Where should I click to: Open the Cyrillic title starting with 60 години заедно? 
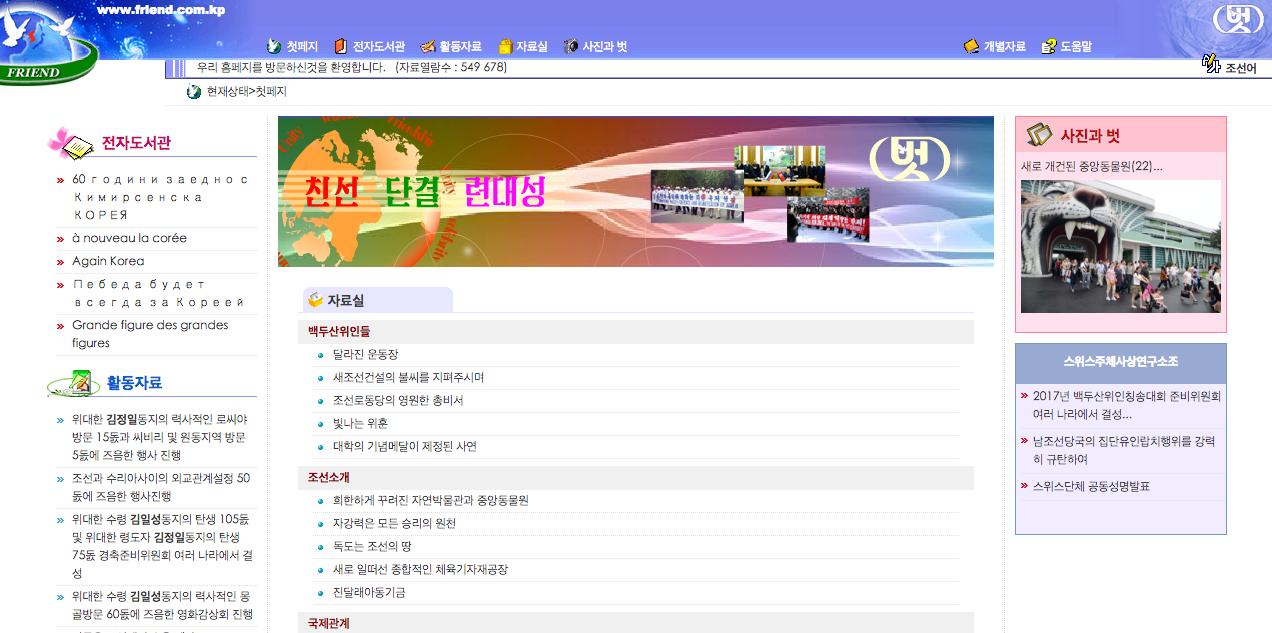click(160, 197)
